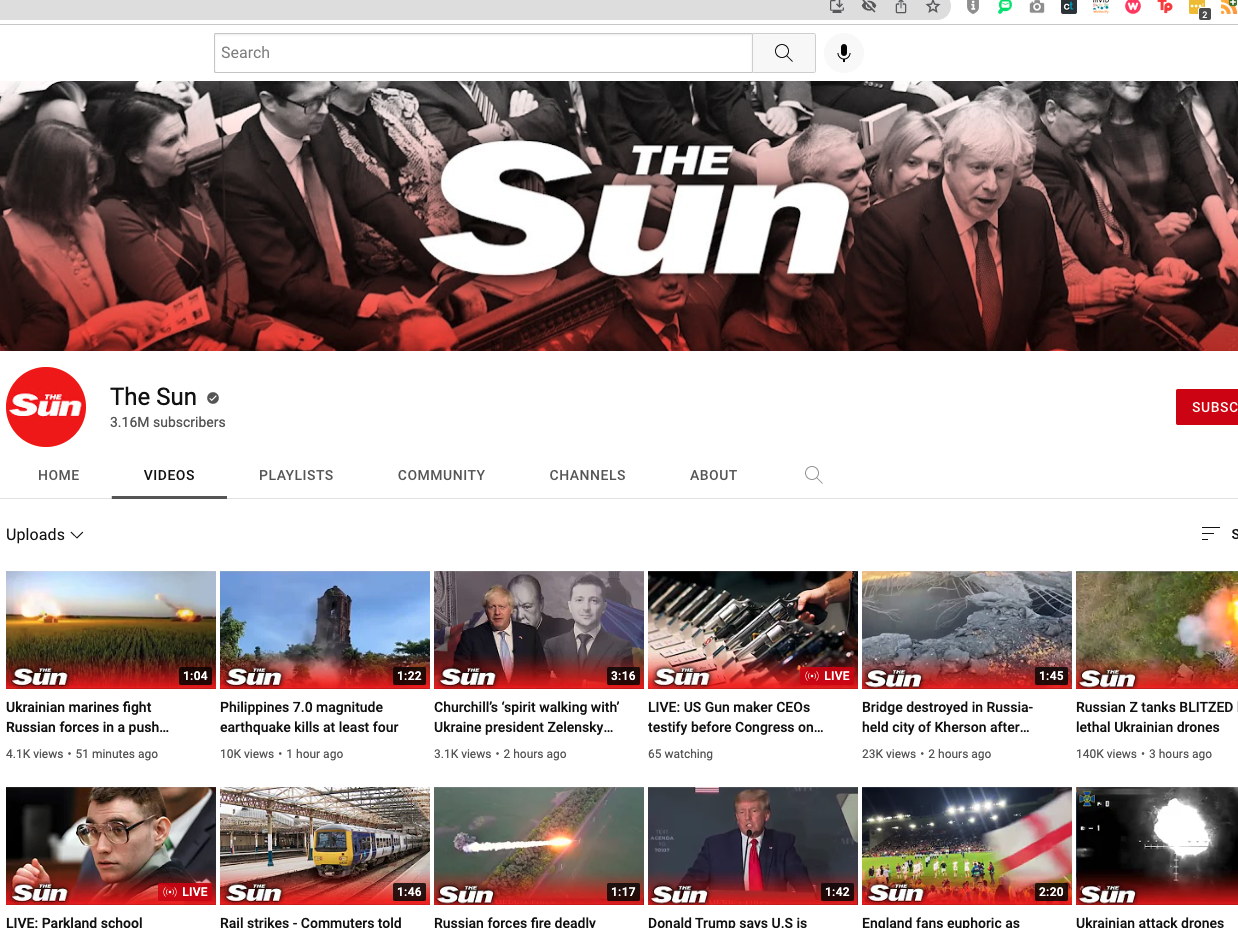Play the England fans stadium thumbnail
Screen dimensions: 1238x928
coord(967,846)
